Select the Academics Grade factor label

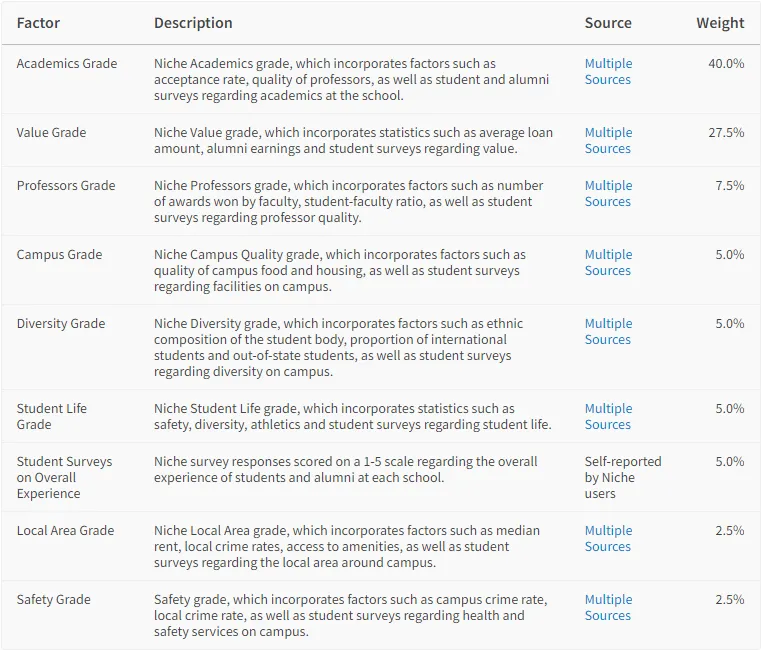coord(67,64)
